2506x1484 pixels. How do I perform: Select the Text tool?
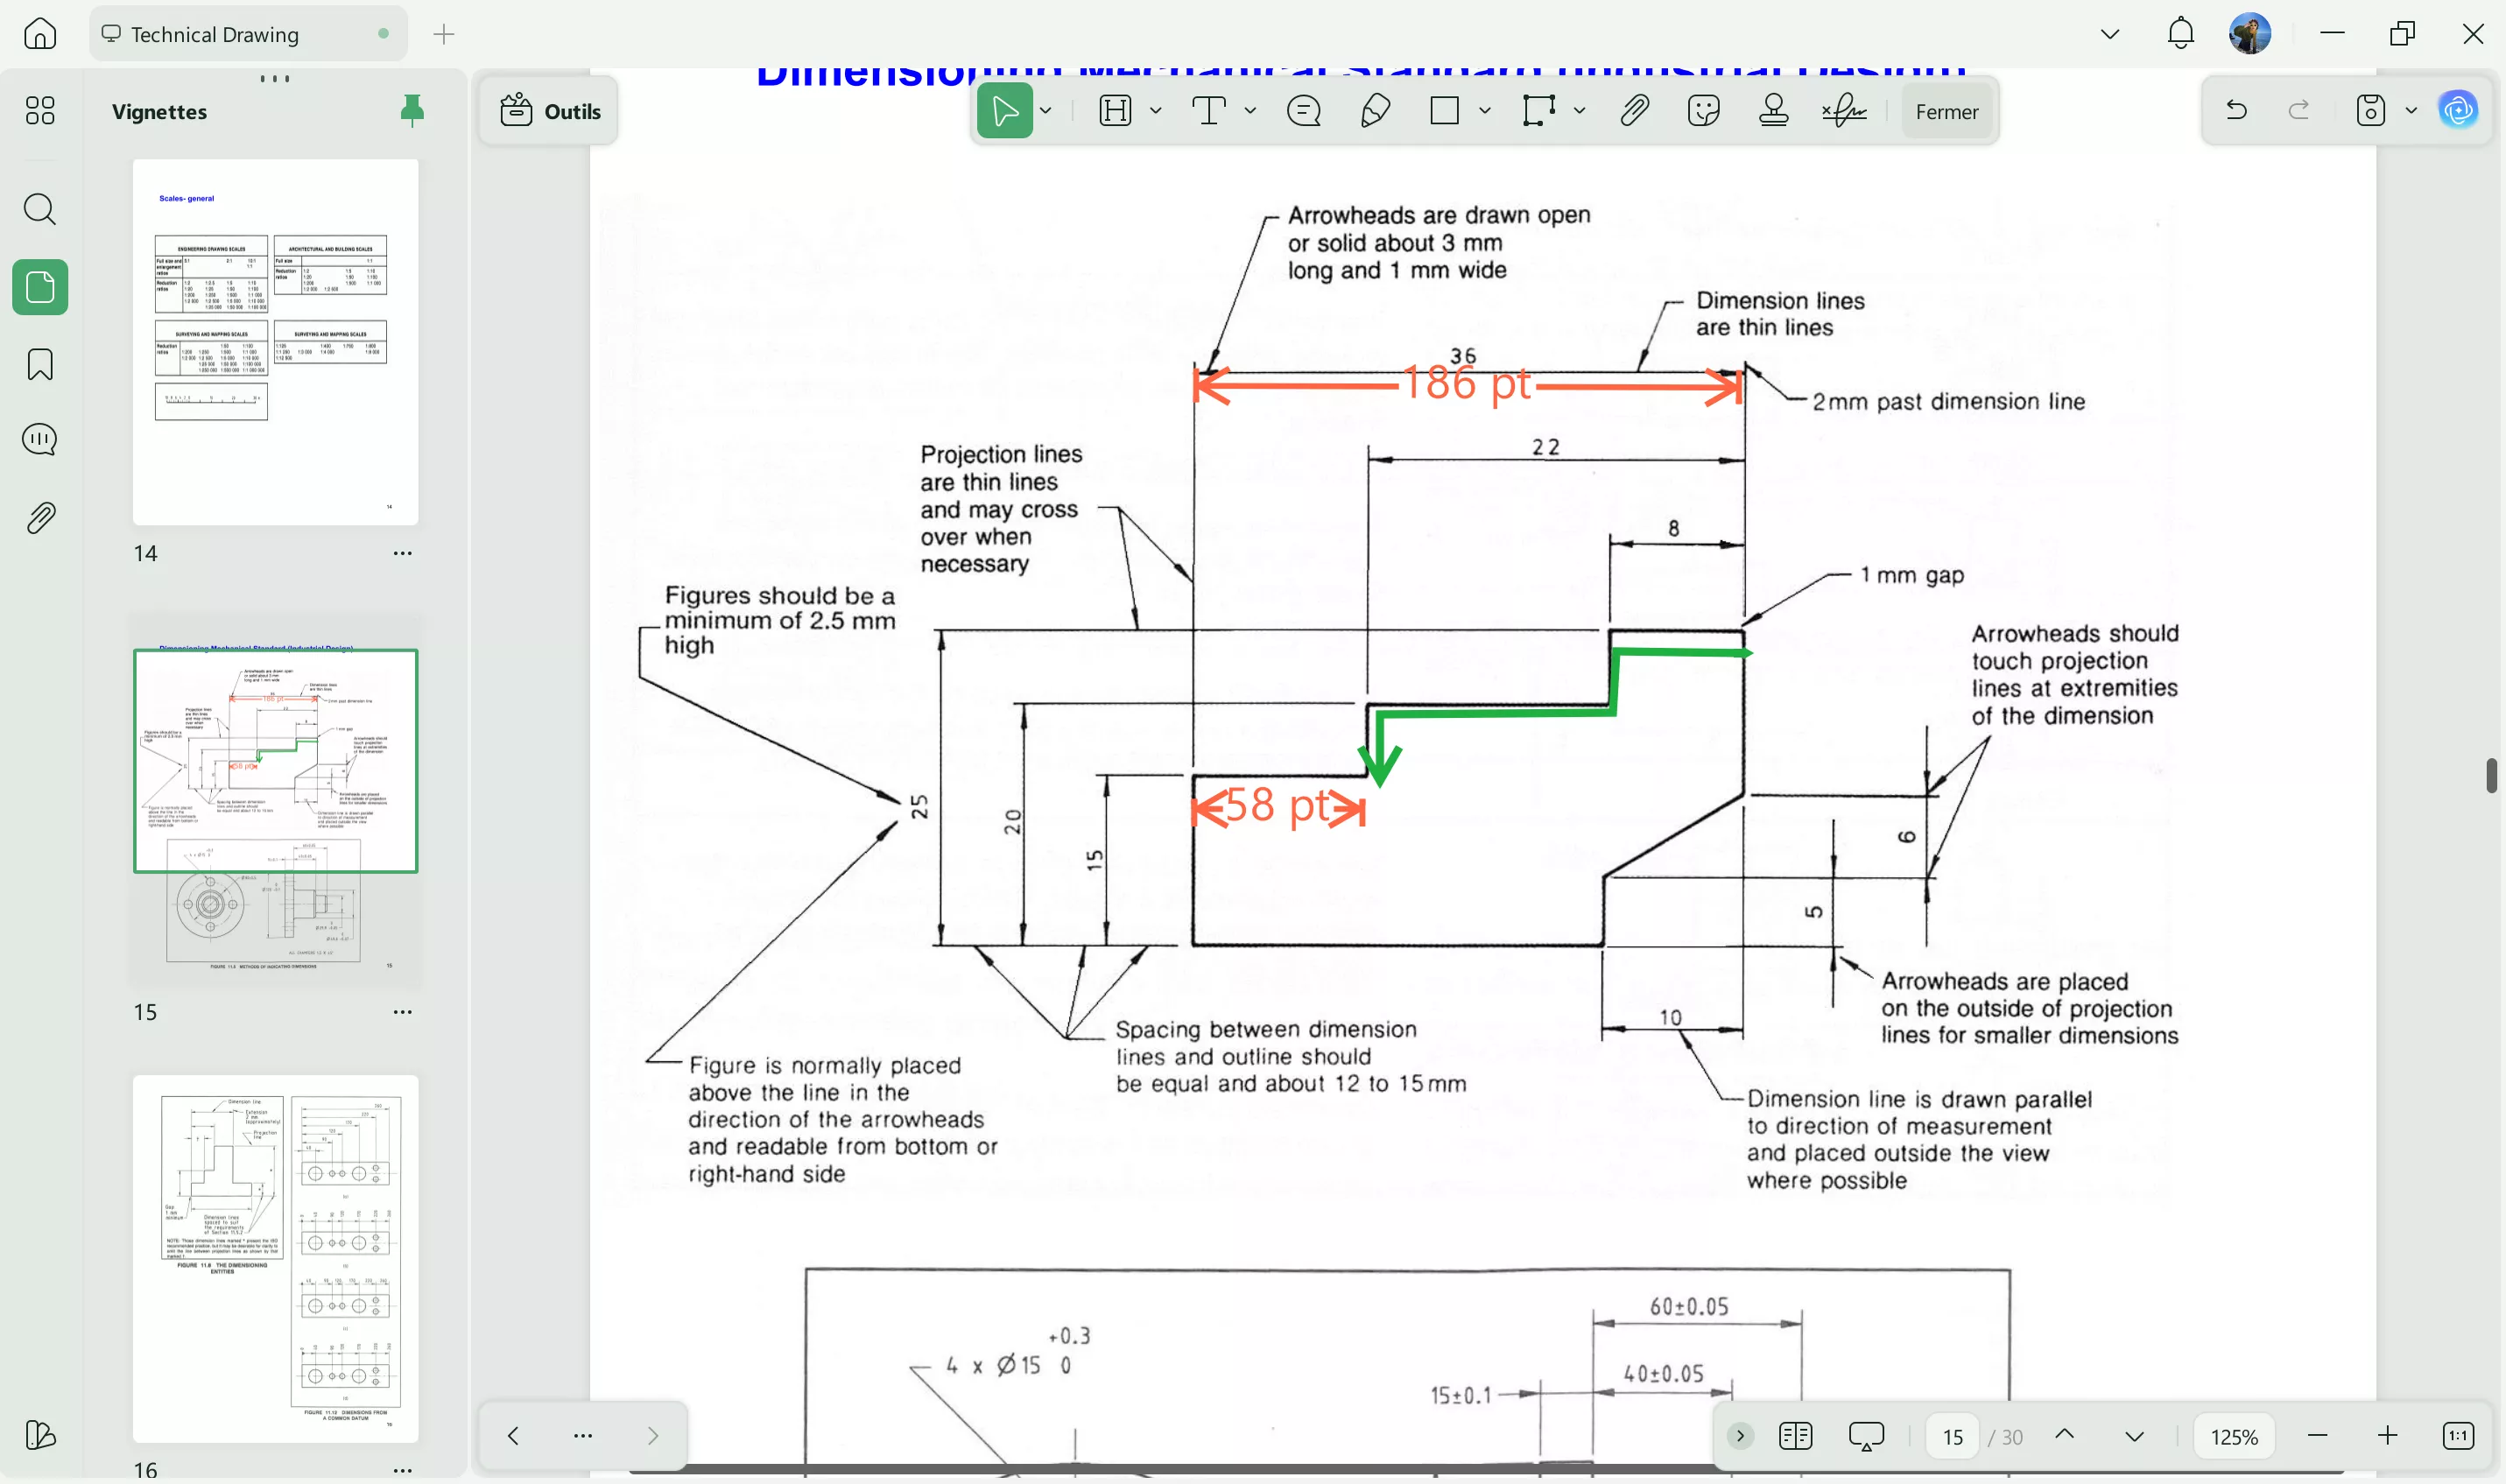[1211, 110]
